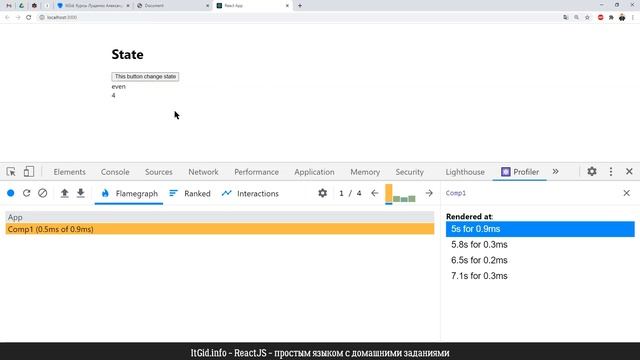
Task: Close the Comp1 details sidebar
Action: (627, 193)
